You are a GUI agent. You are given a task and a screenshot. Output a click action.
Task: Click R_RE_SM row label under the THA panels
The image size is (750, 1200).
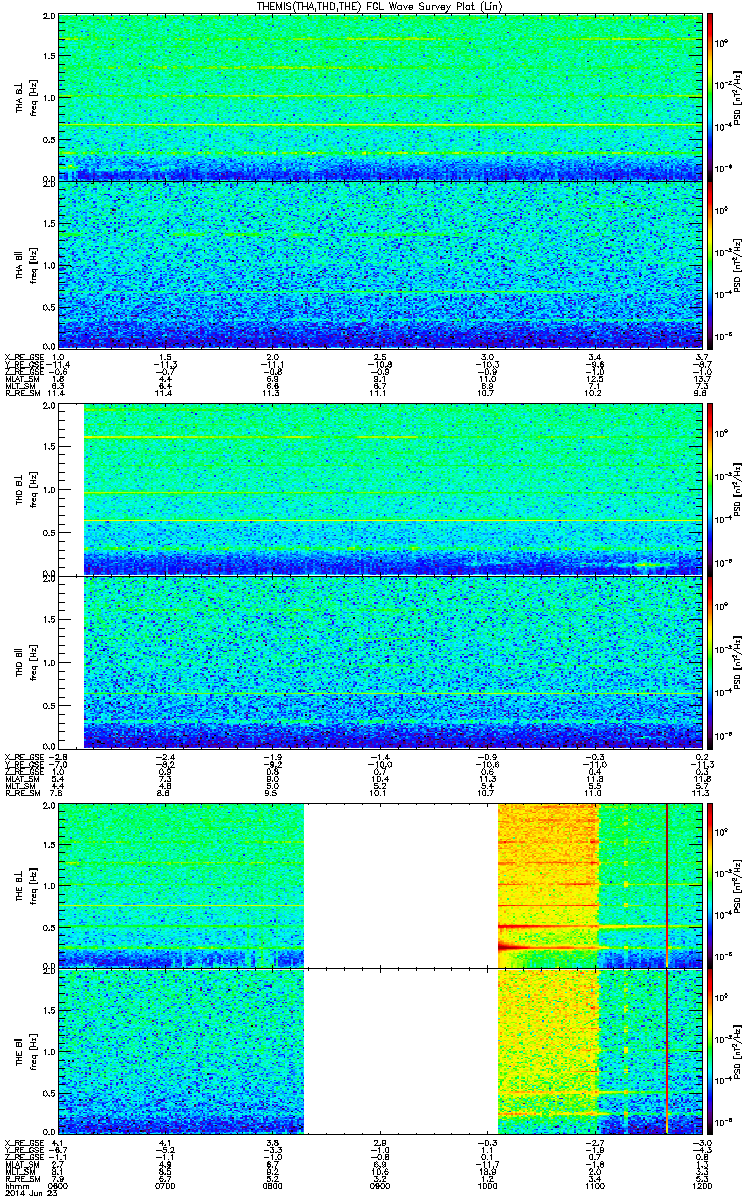23,395
